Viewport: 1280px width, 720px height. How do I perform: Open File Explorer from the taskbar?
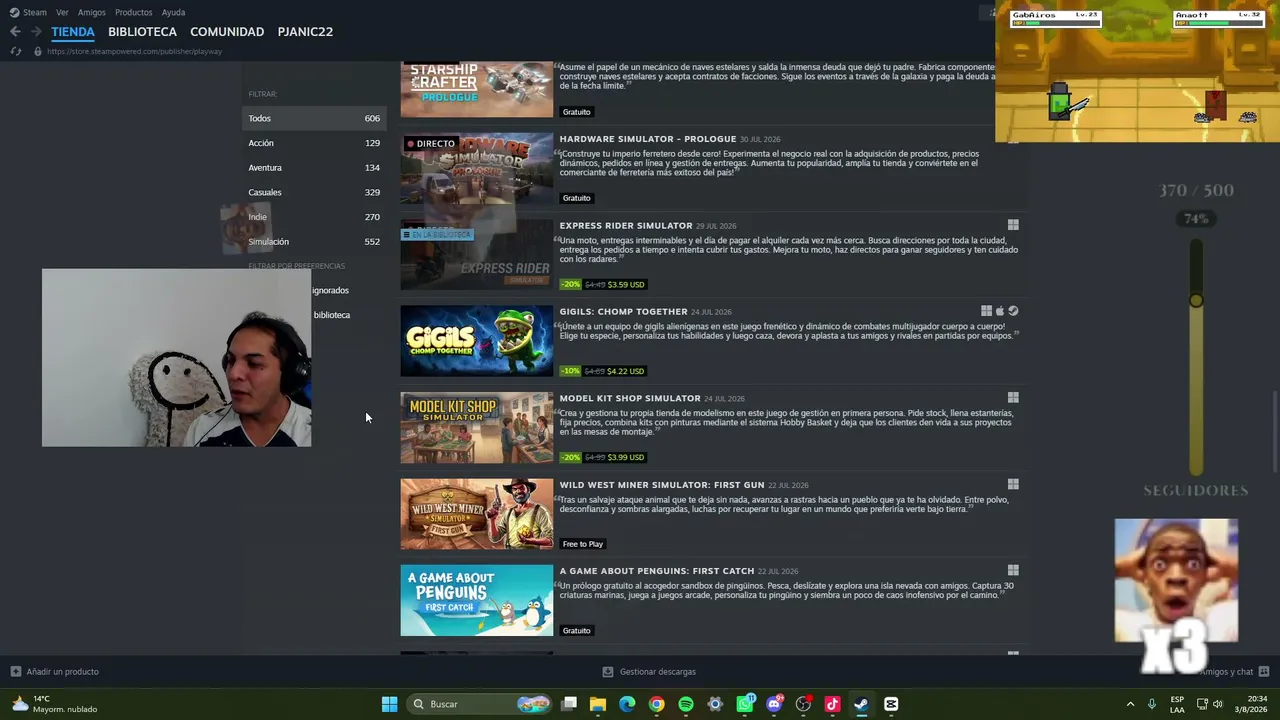pos(598,704)
